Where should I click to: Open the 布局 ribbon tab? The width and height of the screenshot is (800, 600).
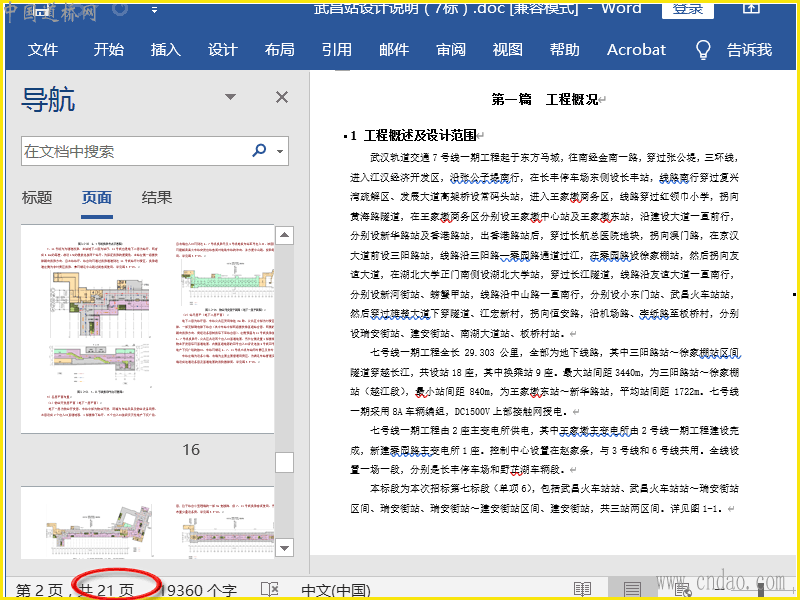tap(280, 49)
